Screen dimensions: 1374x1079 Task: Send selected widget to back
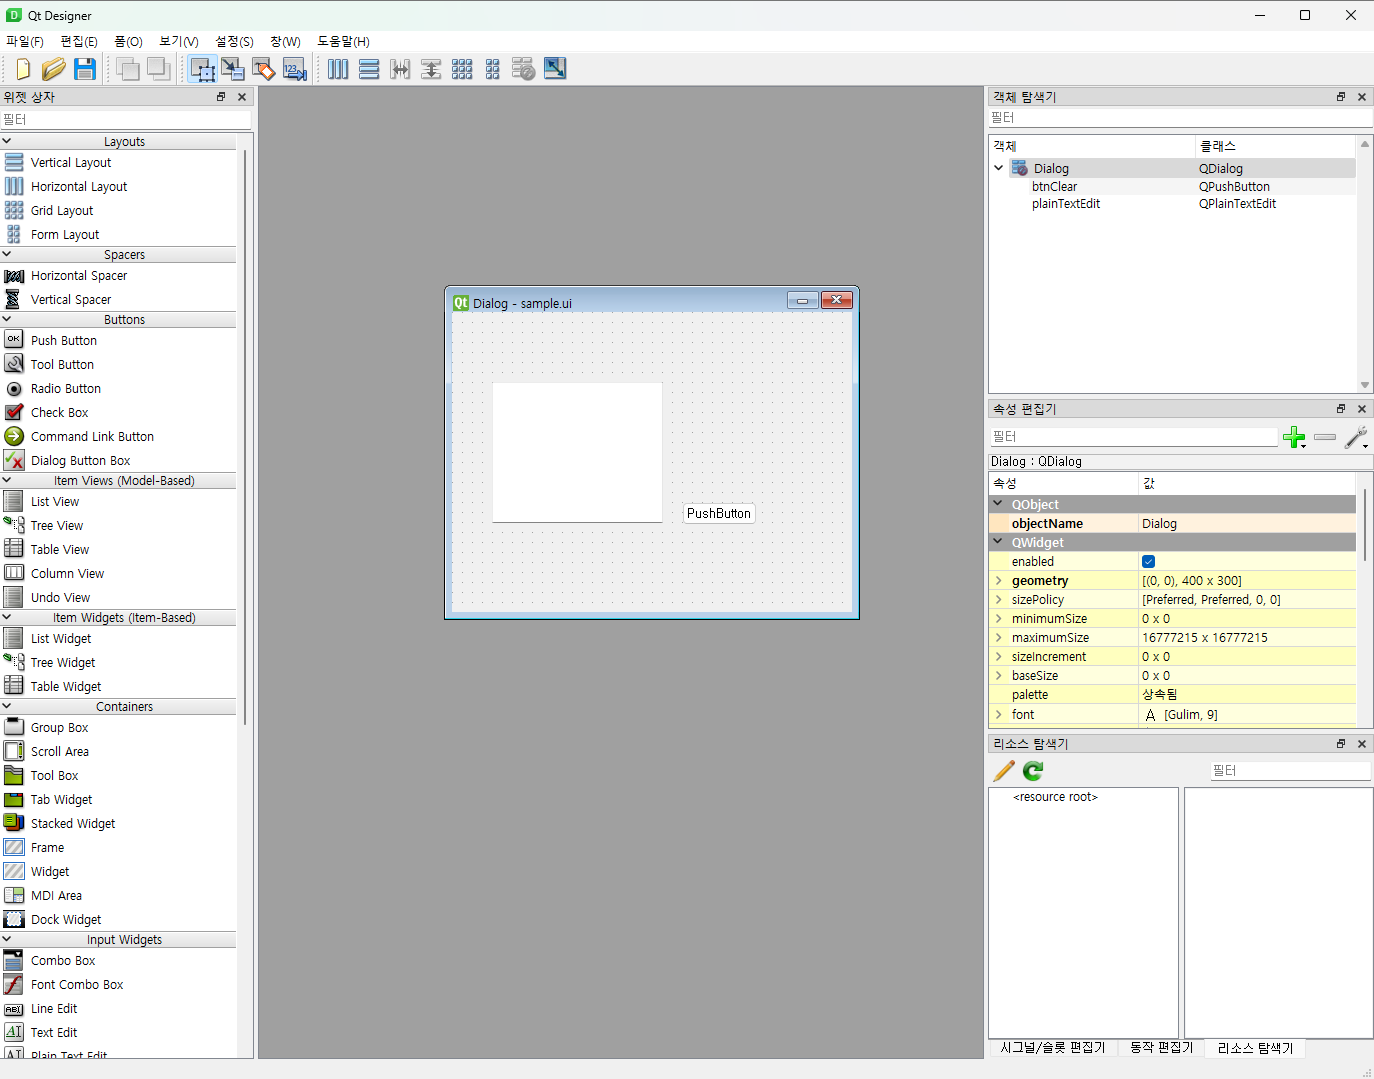coord(127,69)
